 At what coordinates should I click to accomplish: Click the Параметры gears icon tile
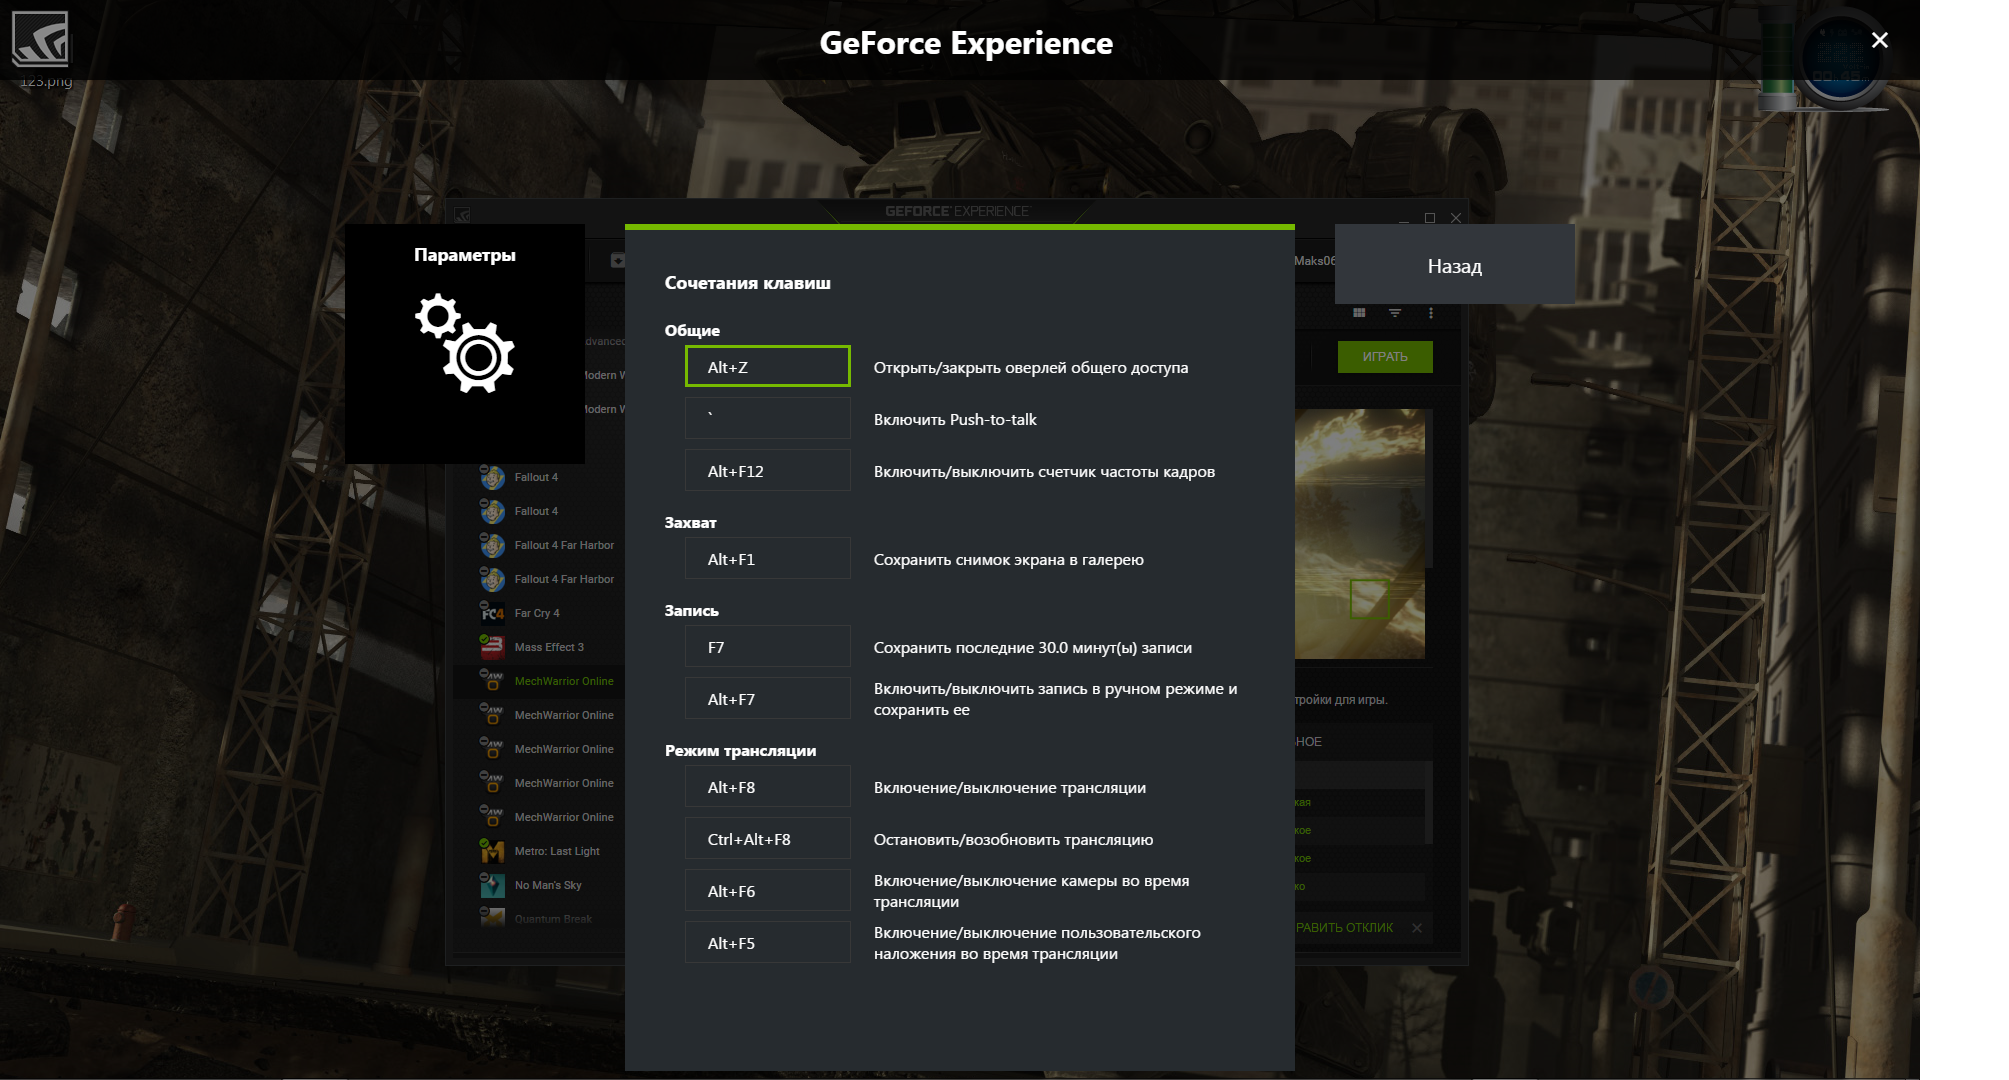coord(465,343)
